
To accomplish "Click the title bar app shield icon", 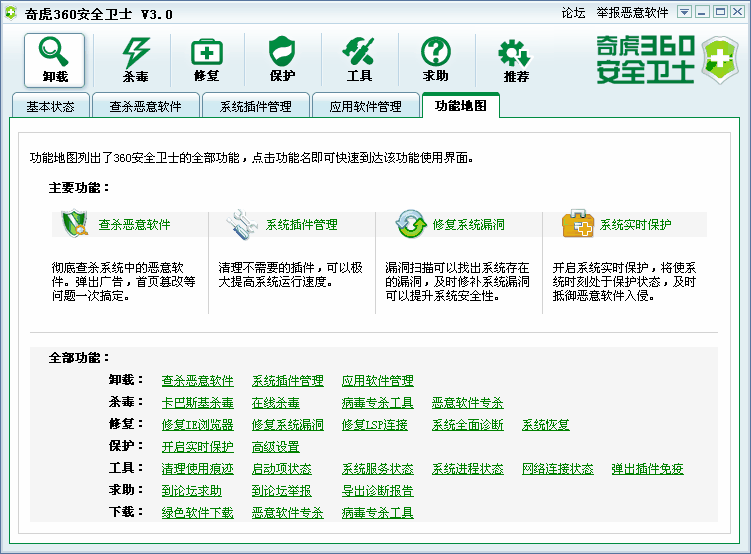I will coord(11,13).
